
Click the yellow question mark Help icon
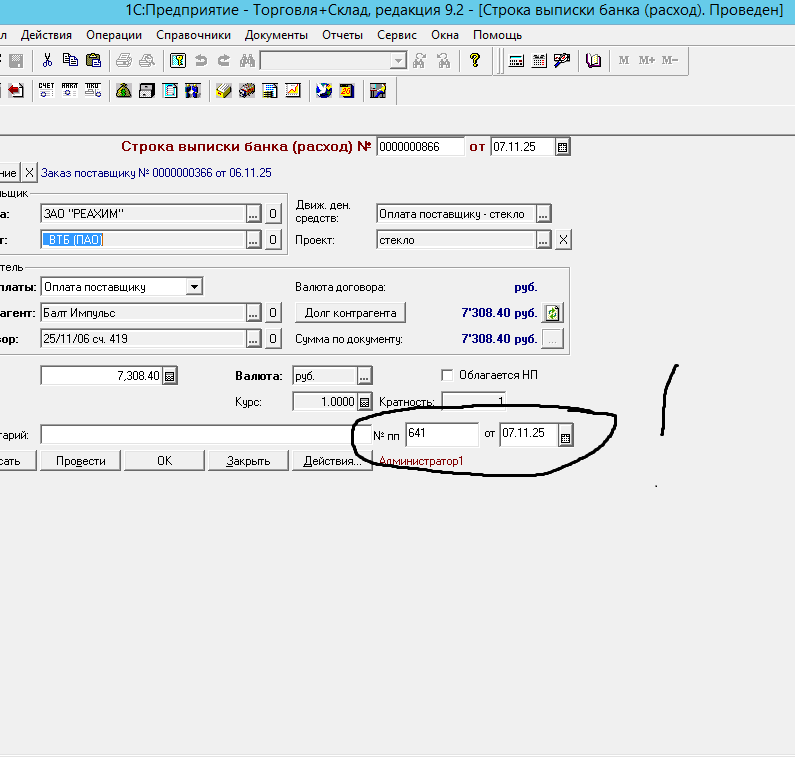(x=475, y=60)
